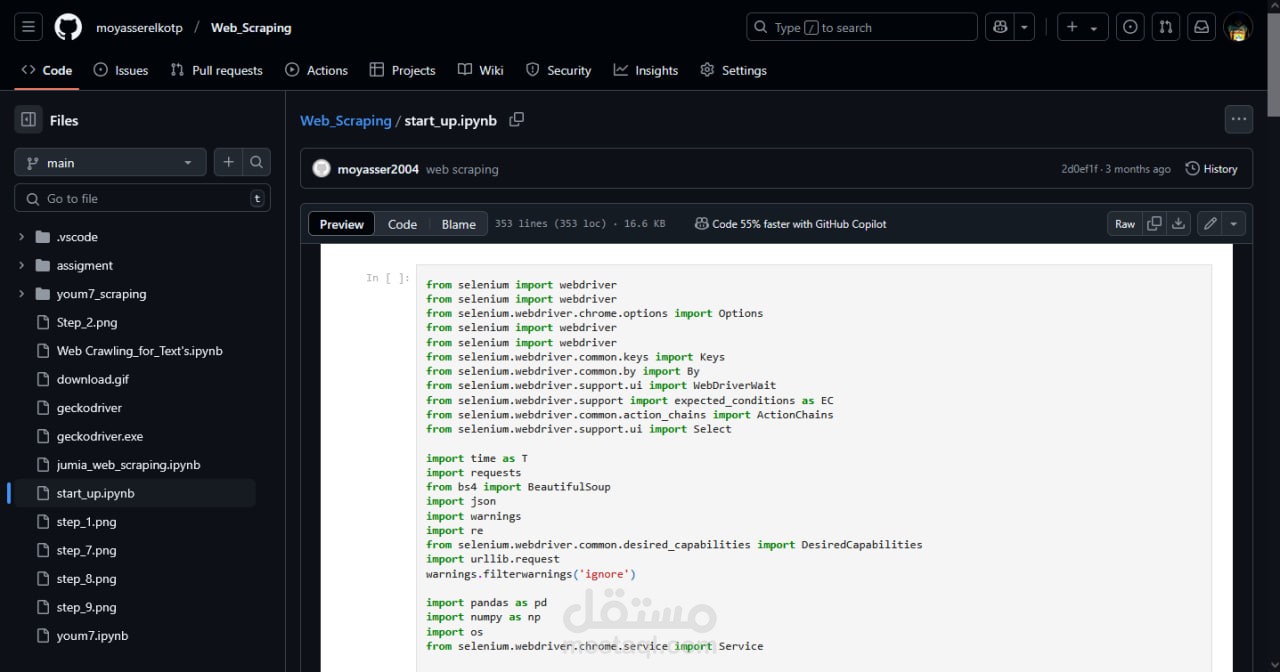Switch to the Code tab

click(47, 70)
